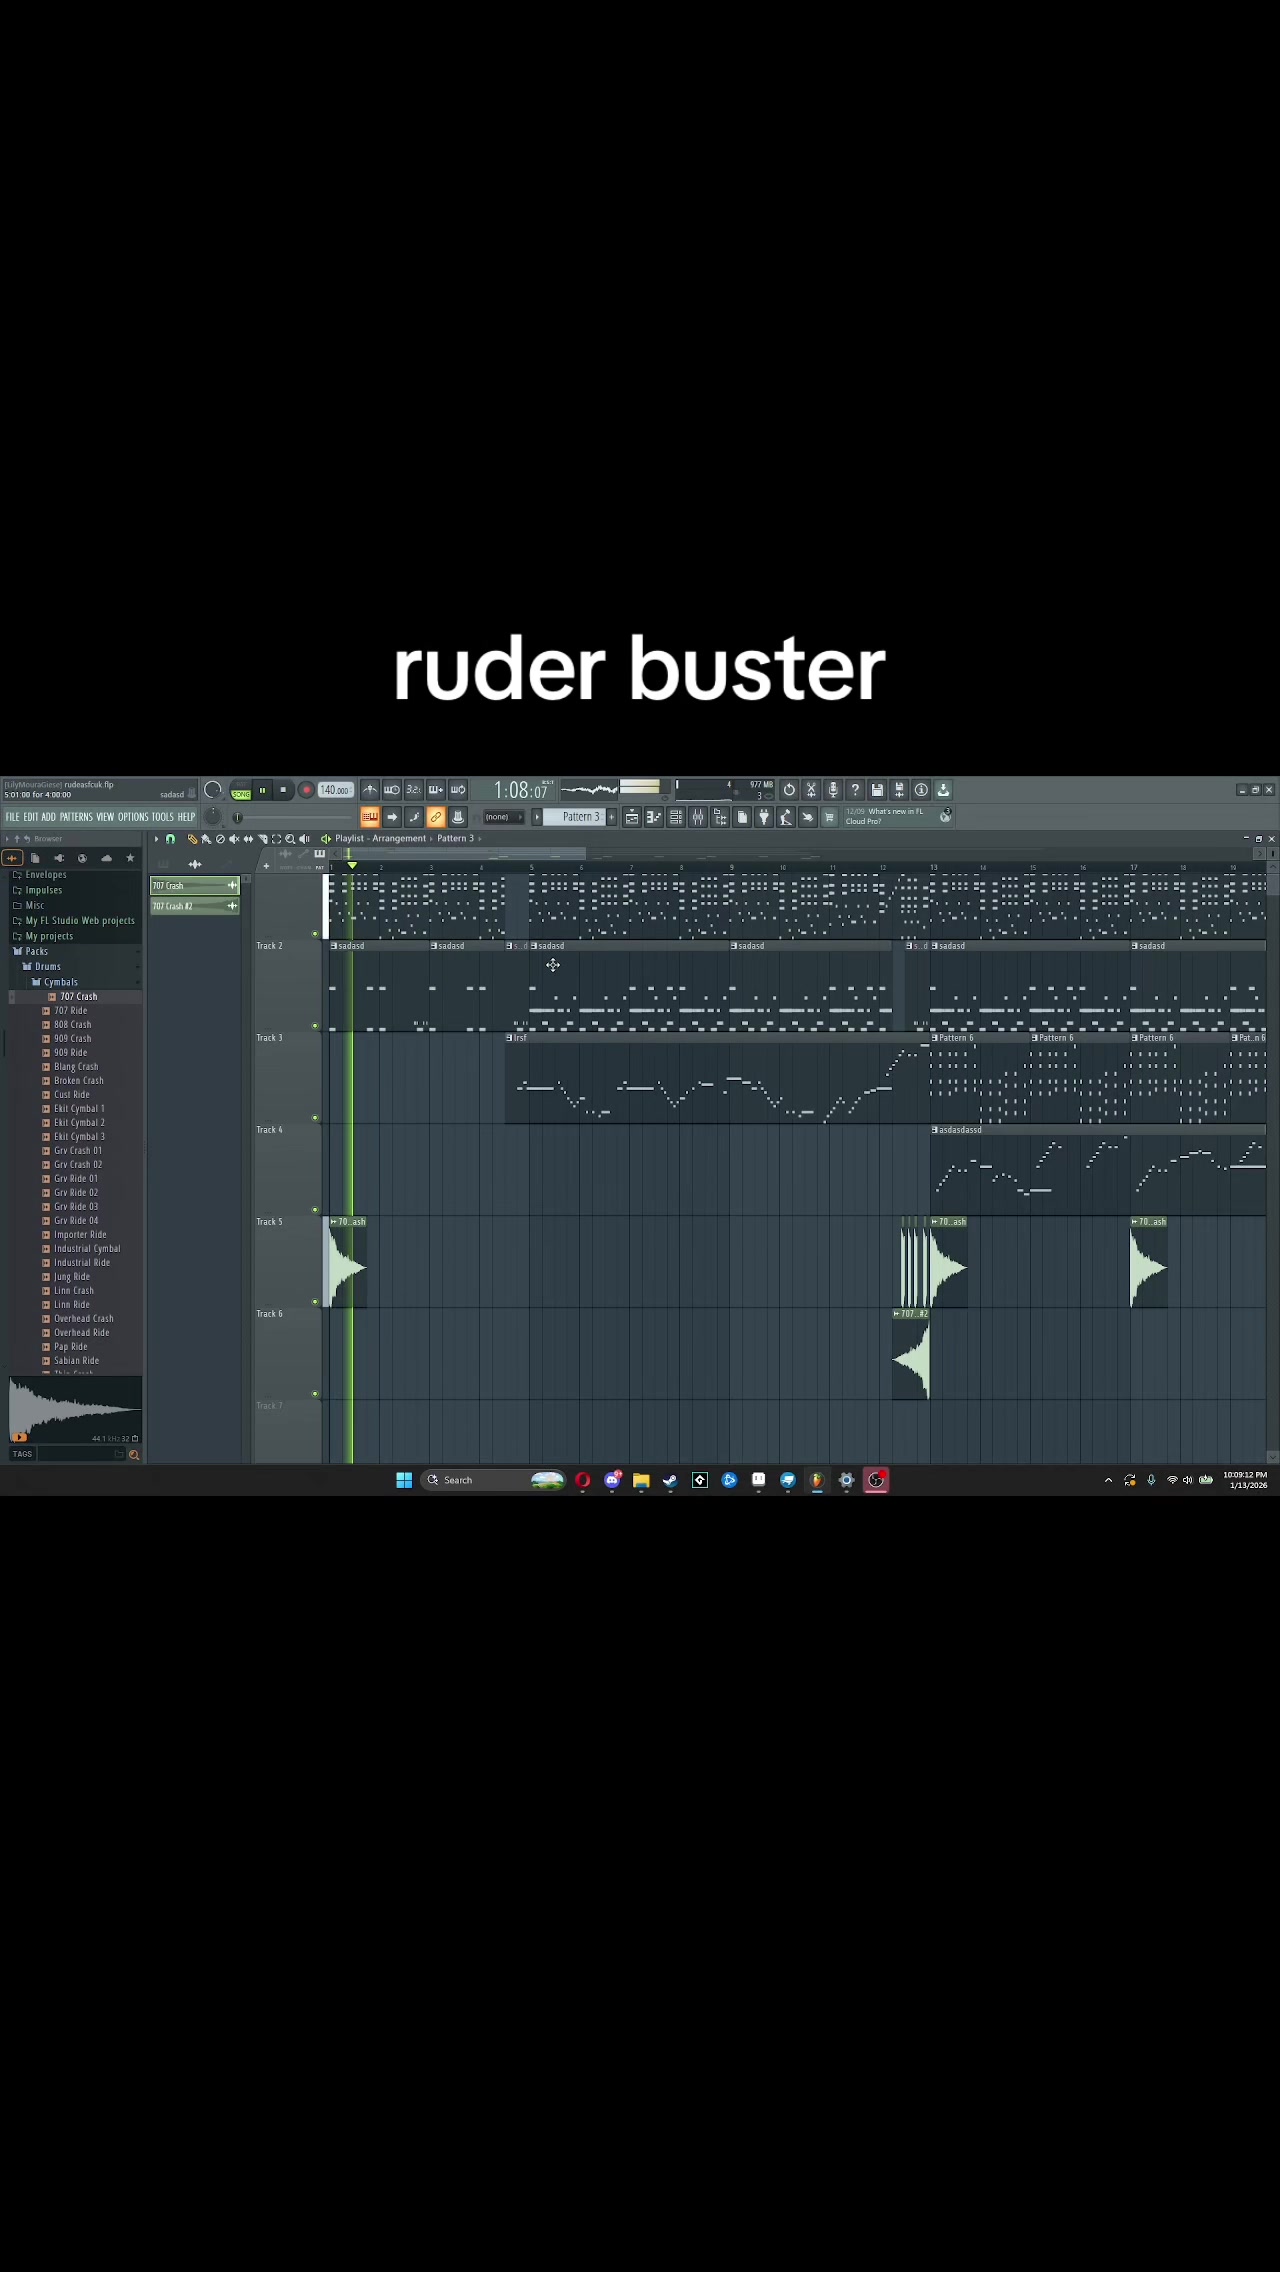Screen dimensions: 1280x2272
Task: Open the EDIT menu
Action: (31, 817)
